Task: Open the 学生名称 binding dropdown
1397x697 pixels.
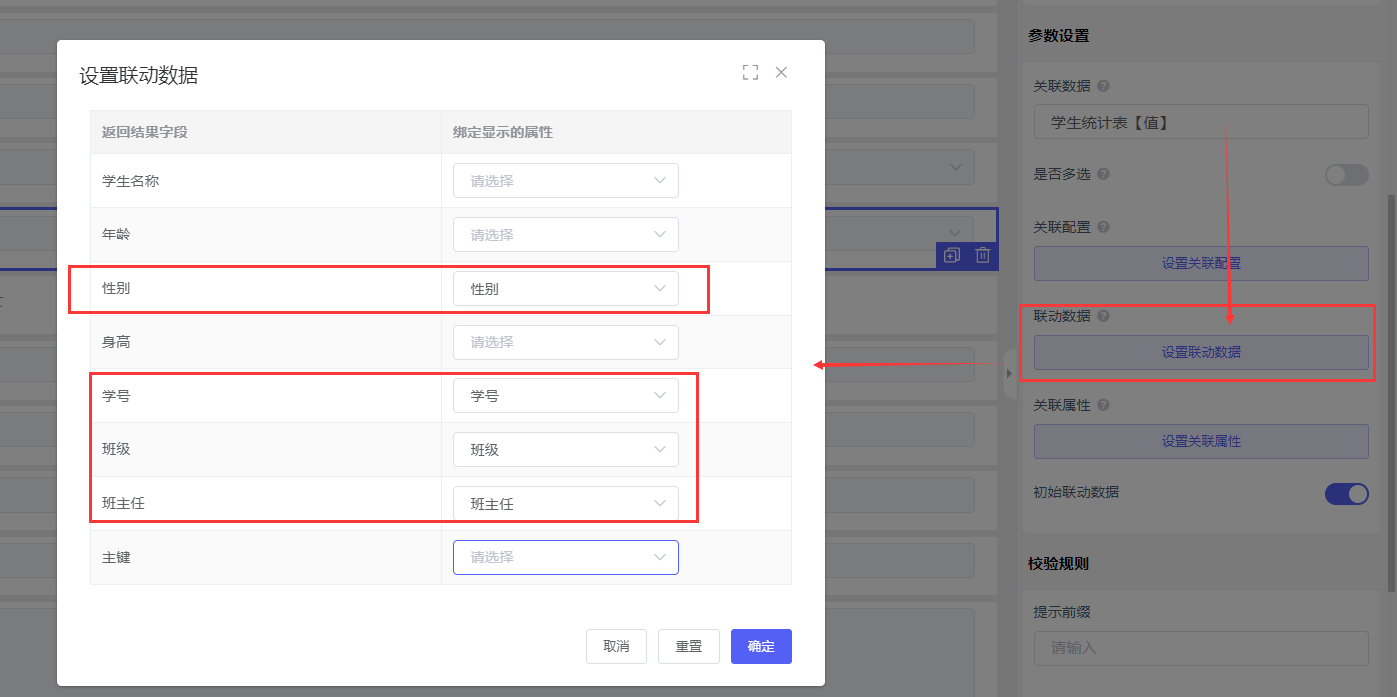Action: (565, 181)
